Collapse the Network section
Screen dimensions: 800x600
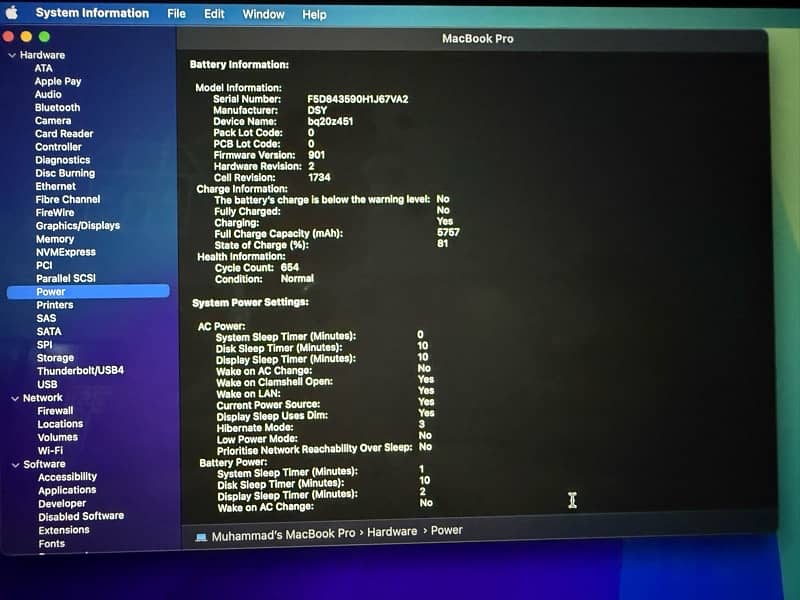coord(15,398)
